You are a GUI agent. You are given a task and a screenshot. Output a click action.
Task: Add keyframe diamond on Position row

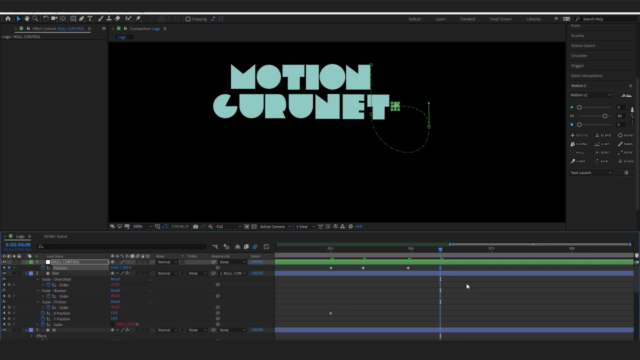click(x=9, y=268)
